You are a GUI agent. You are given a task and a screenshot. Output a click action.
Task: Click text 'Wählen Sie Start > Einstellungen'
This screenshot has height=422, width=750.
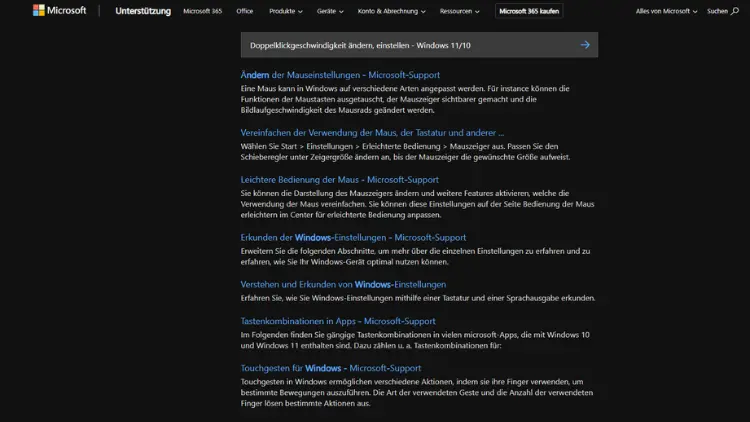pyautogui.click(x=297, y=146)
